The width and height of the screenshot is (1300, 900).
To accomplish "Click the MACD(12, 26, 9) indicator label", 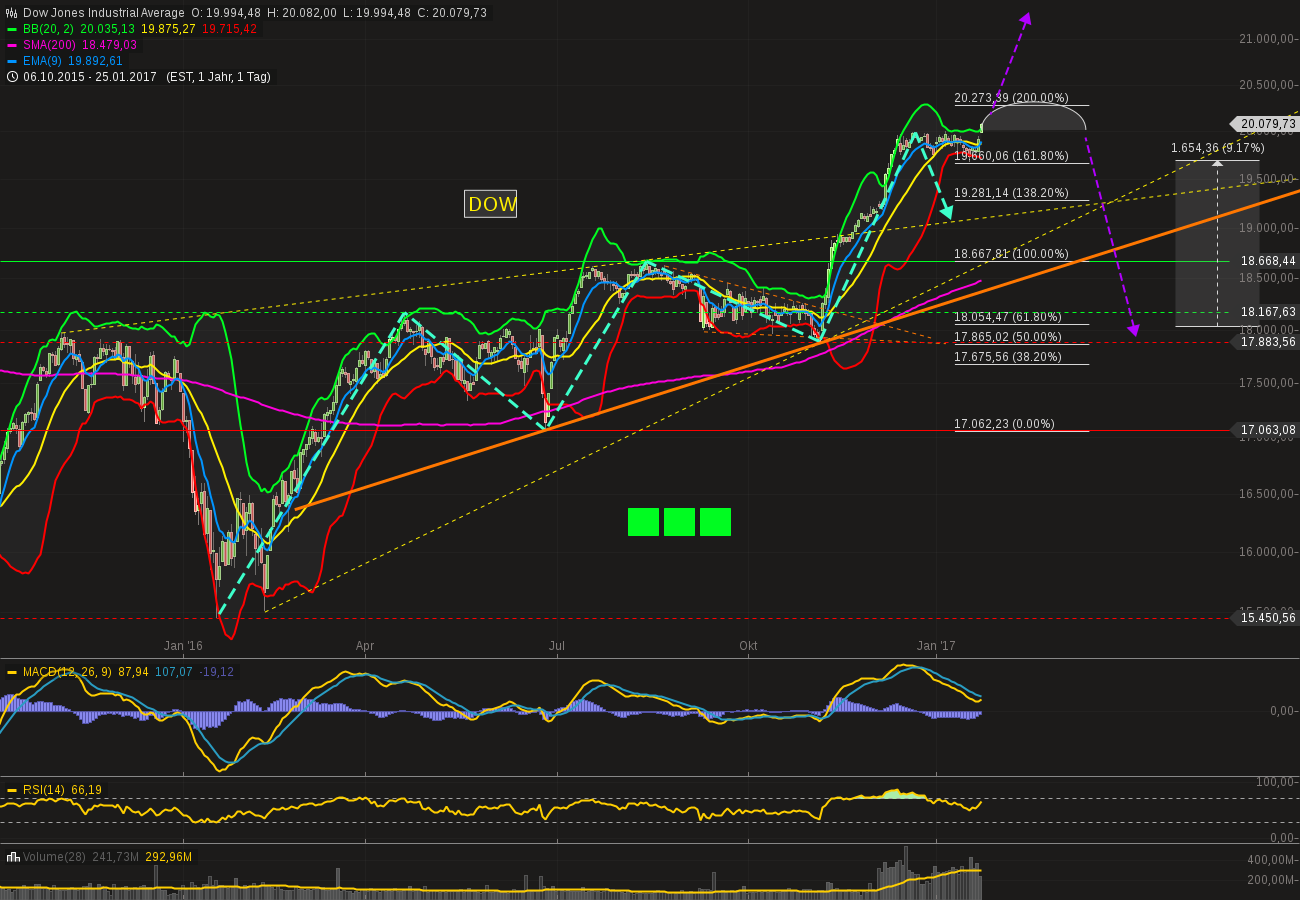I will 68,672.
